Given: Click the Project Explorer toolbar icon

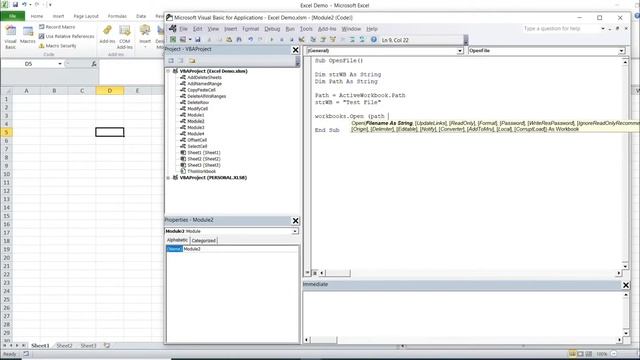Looking at the screenshot, I should pos(313,40).
